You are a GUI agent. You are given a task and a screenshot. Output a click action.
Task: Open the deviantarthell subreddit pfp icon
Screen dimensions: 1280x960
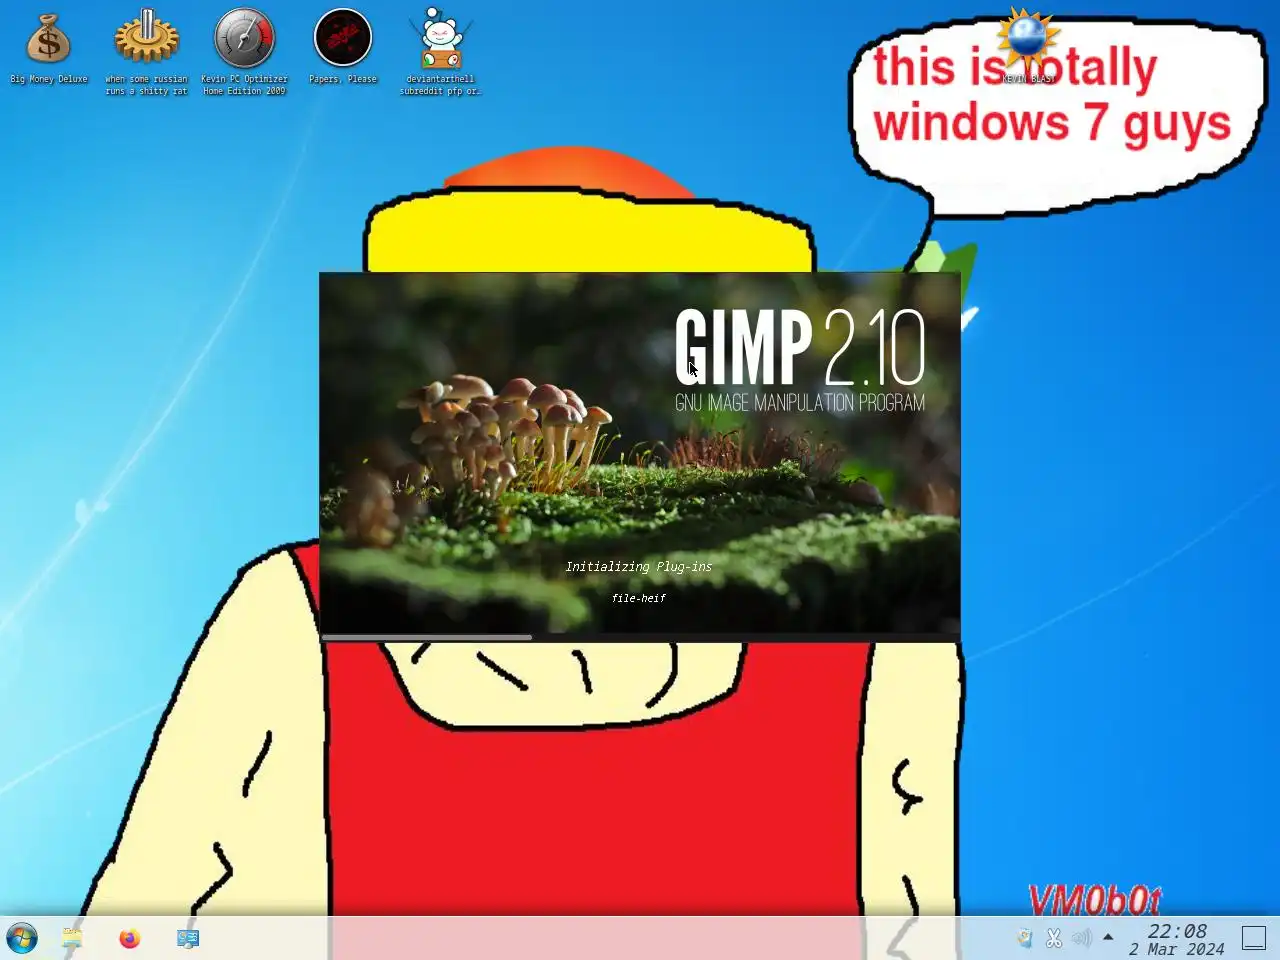click(x=440, y=52)
